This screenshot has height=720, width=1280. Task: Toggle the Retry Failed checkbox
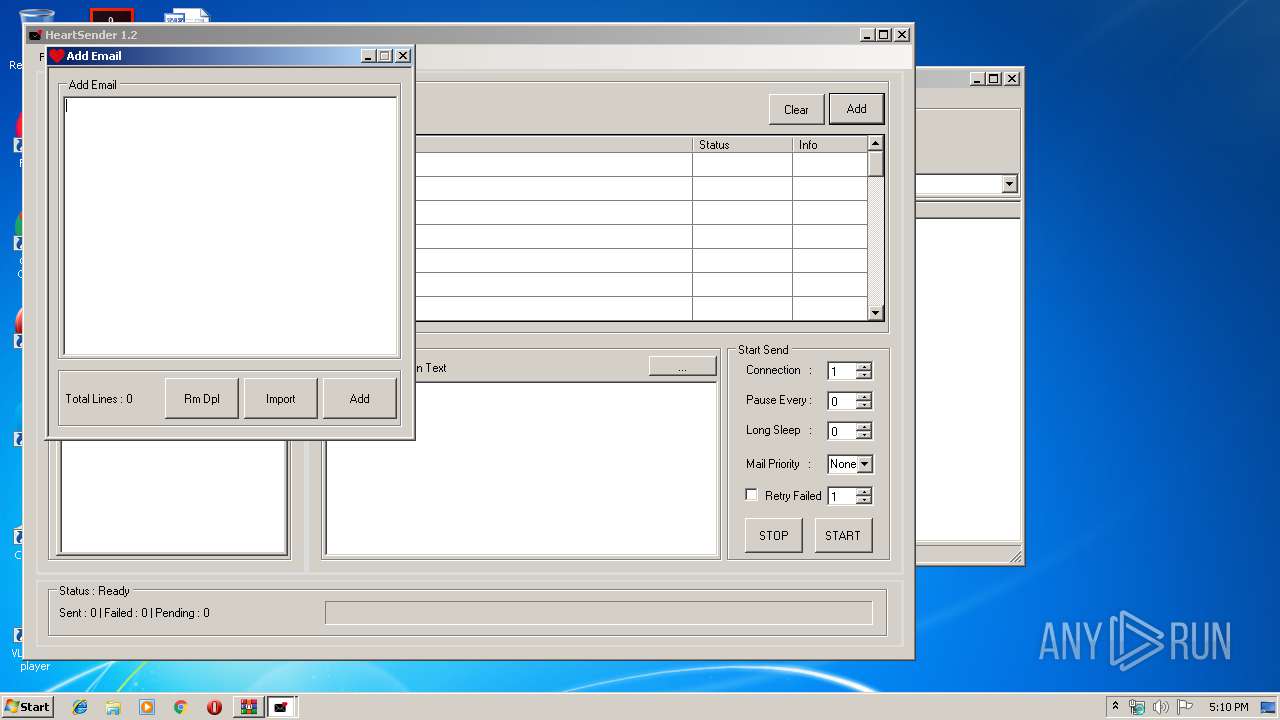pos(751,495)
